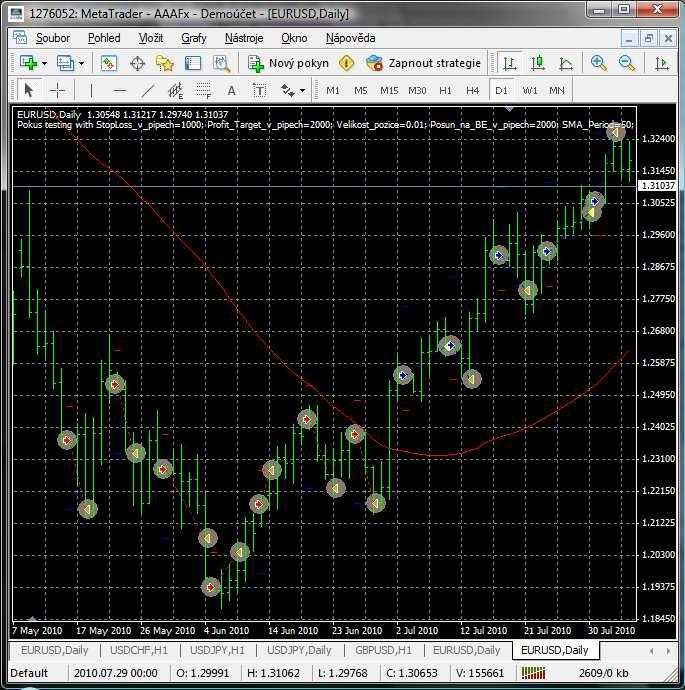The height and width of the screenshot is (690, 685).
Task: Toggle the chart auto scroll icon
Action: click(661, 63)
